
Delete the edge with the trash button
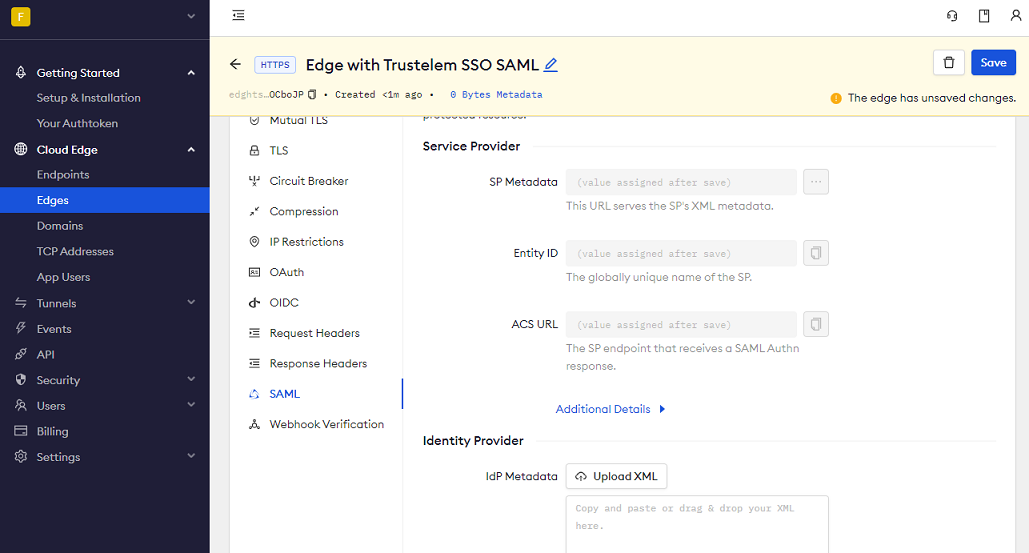tap(948, 62)
